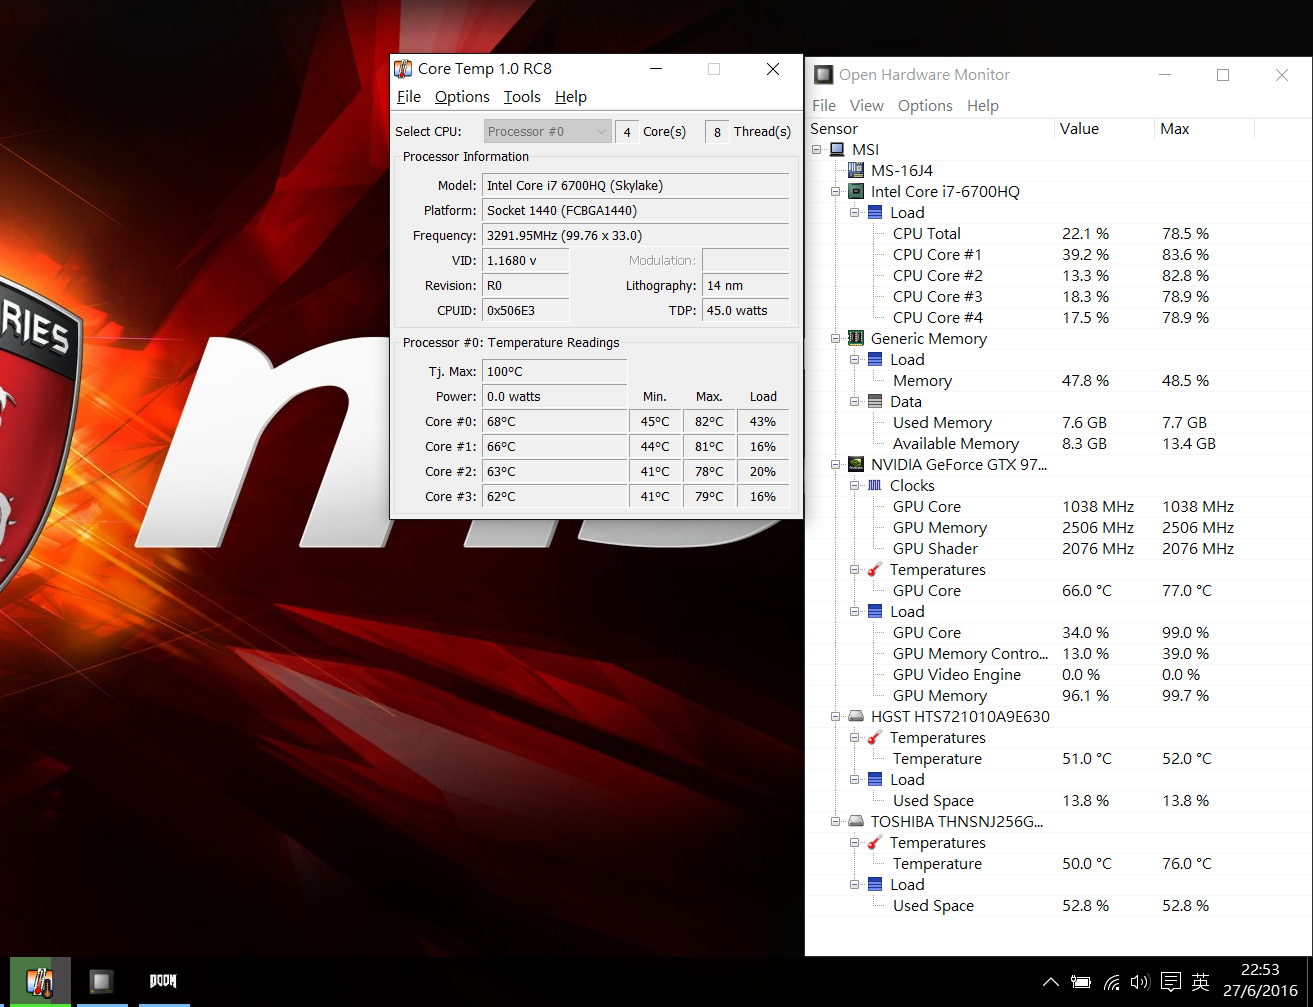The width and height of the screenshot is (1313, 1007).
Task: Open the Wi-Fi network tray icon
Action: 1111,982
